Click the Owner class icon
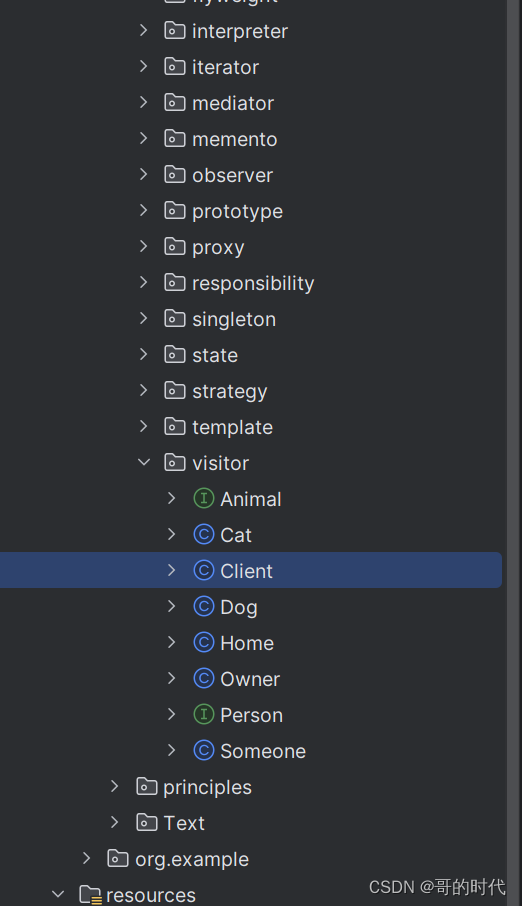Image resolution: width=522 pixels, height=906 pixels. (203, 678)
